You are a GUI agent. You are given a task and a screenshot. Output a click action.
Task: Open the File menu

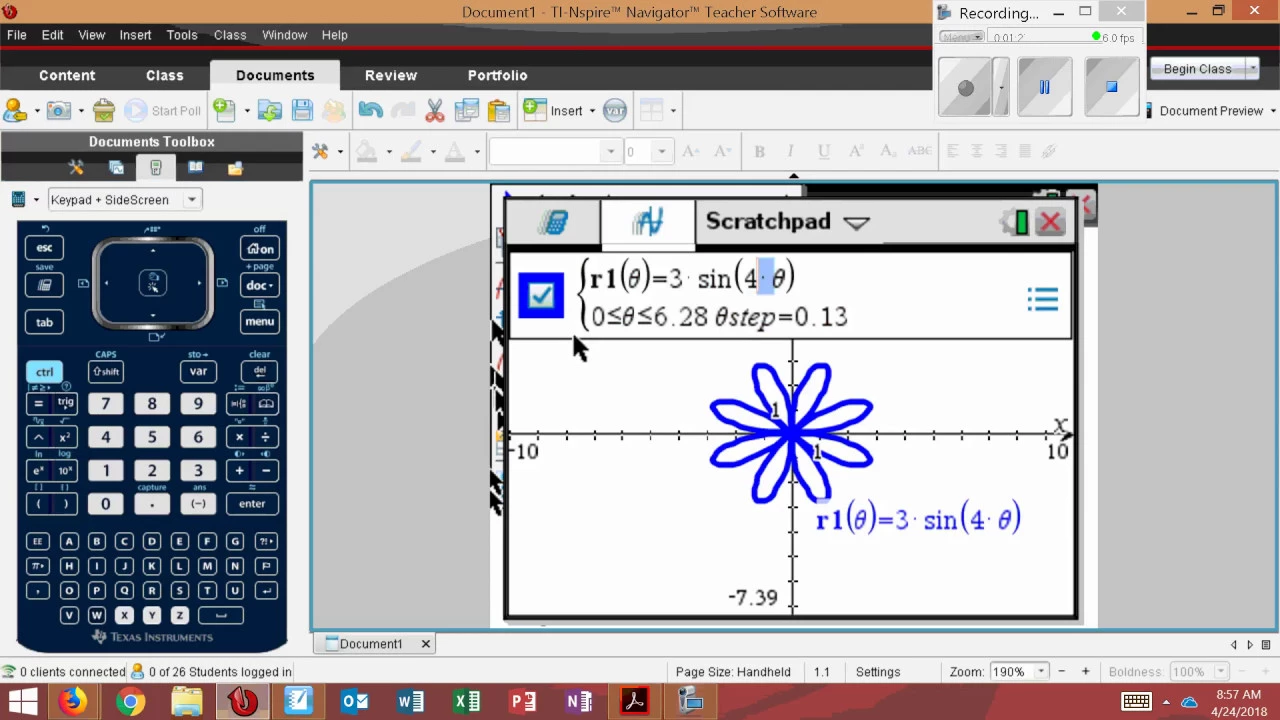point(16,35)
